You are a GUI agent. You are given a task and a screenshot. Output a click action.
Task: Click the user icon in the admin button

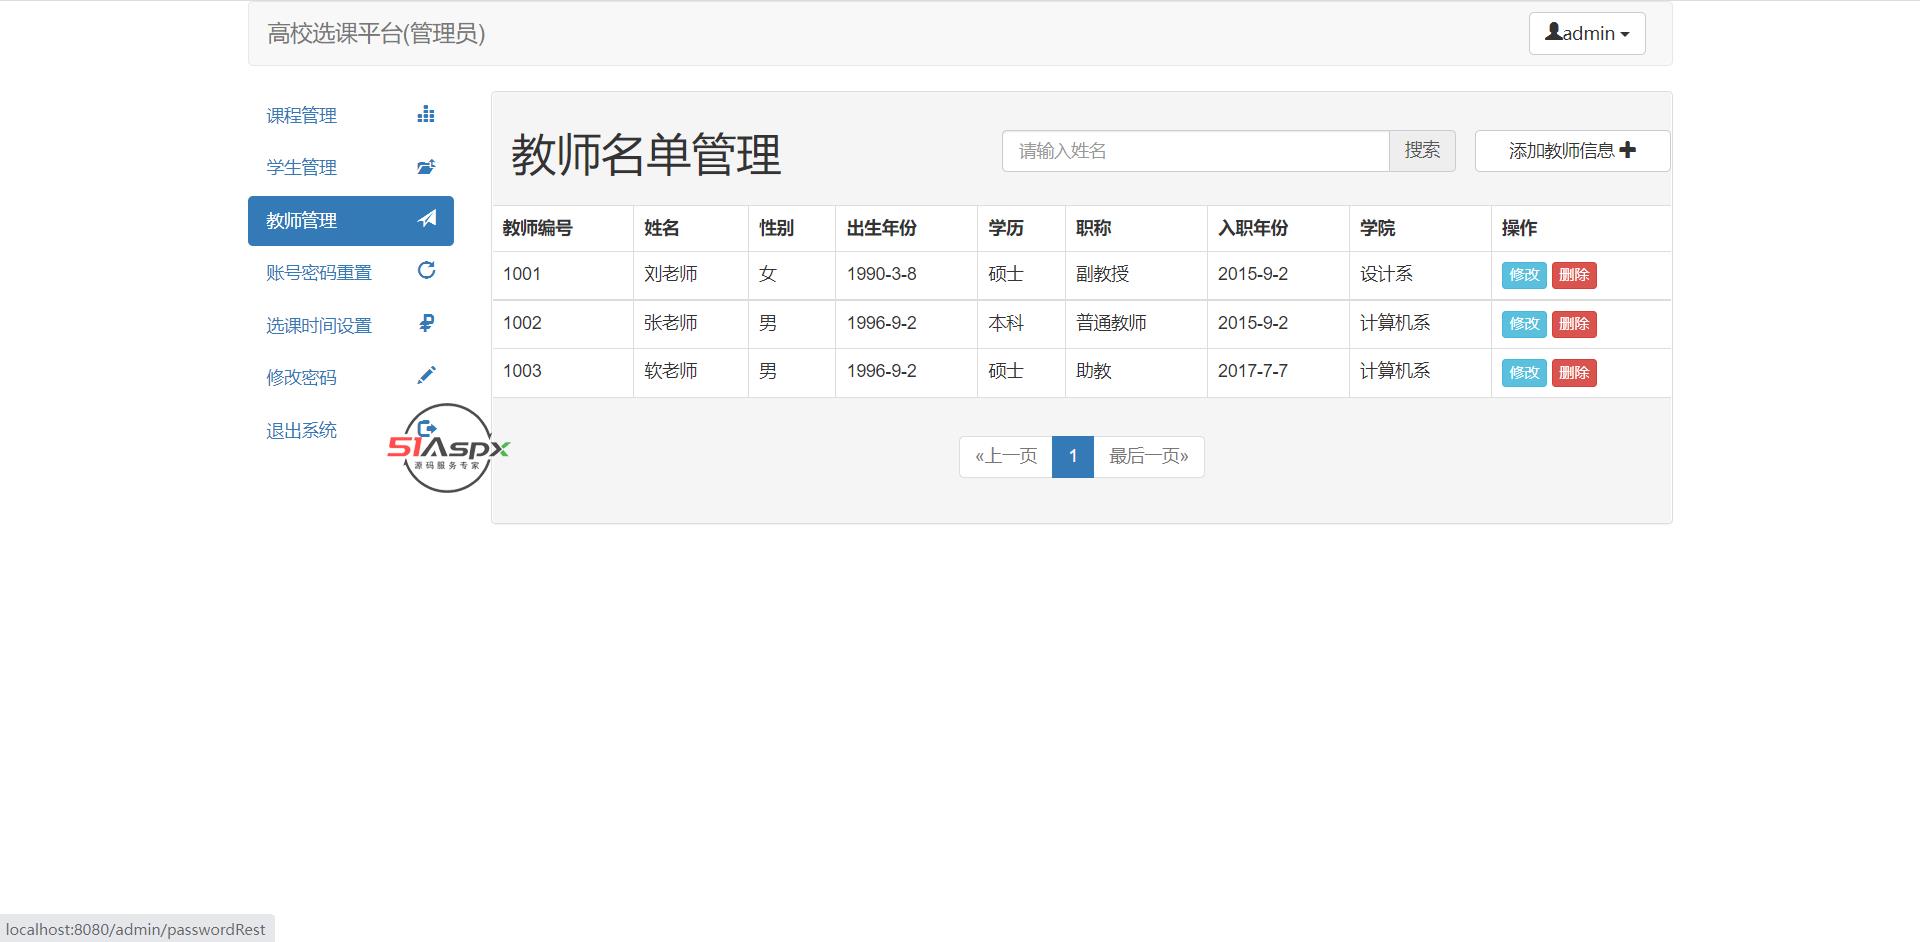tap(1553, 32)
